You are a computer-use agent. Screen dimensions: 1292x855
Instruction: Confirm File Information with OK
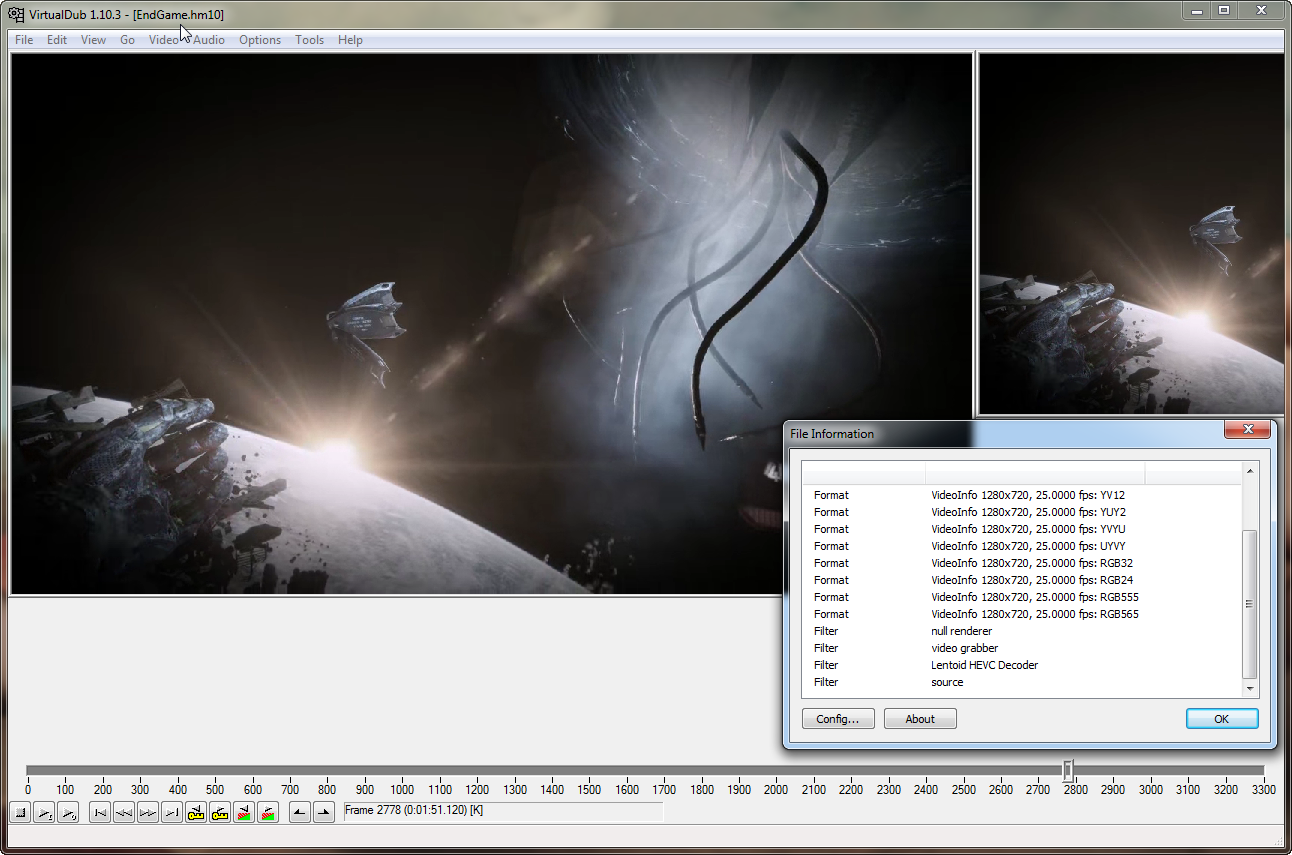(1221, 719)
